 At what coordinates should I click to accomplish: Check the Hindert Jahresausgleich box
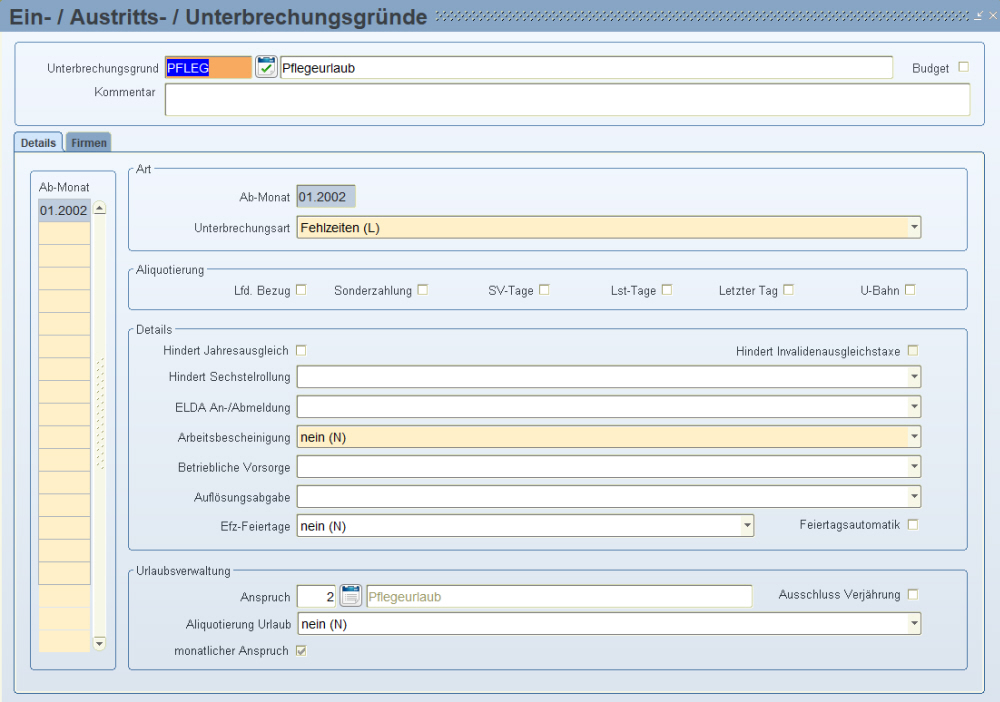tap(301, 350)
